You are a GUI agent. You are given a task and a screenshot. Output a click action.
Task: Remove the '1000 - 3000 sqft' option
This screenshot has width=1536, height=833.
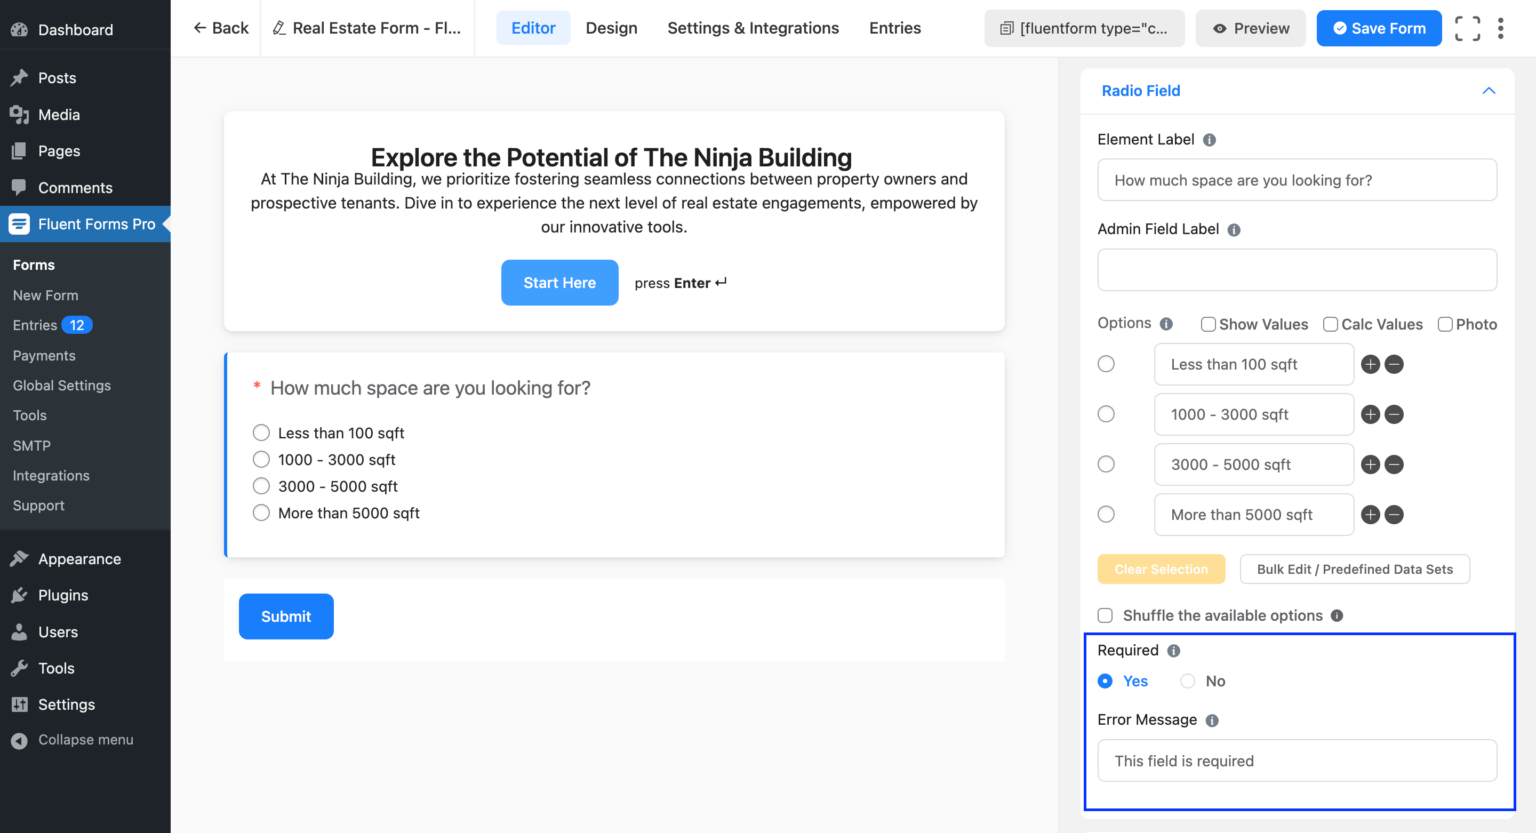1394,414
